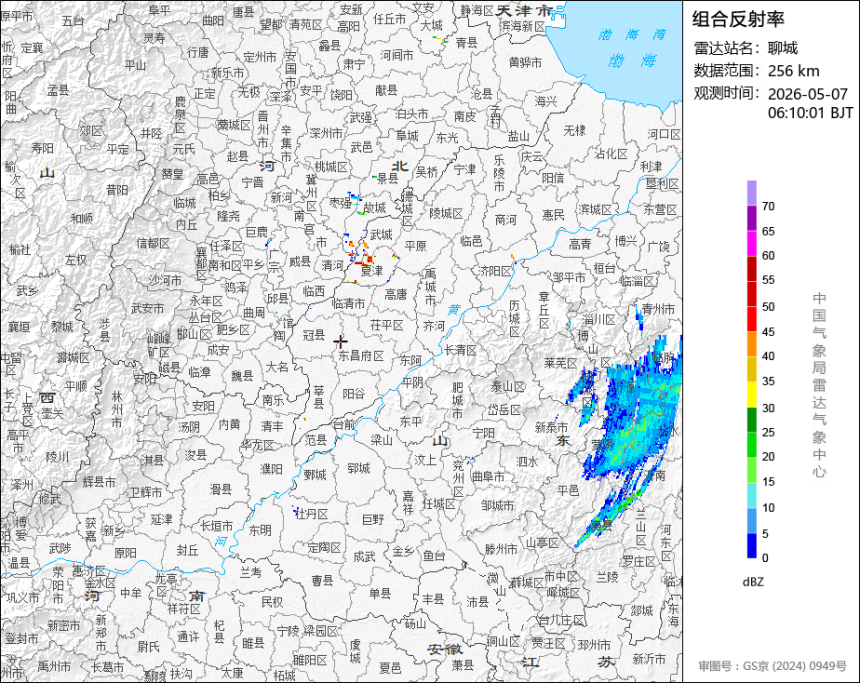
Task: Click the 卫辉市 map label
Action: 146,492
